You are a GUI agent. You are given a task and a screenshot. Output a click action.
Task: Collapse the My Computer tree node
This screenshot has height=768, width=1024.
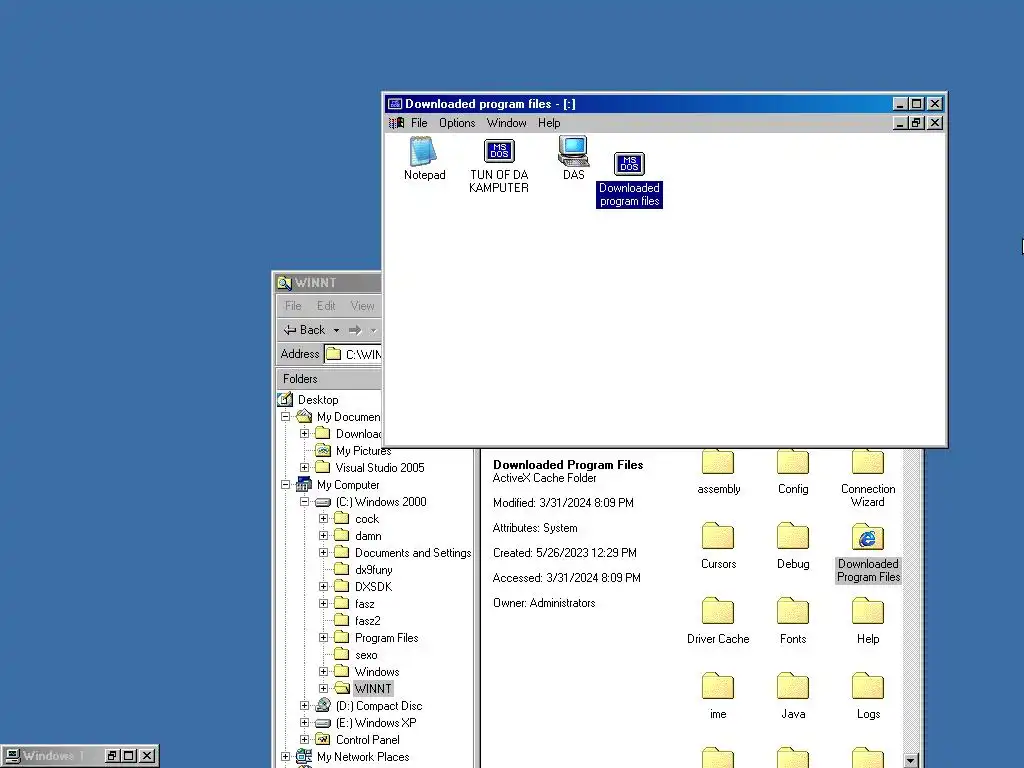point(285,485)
